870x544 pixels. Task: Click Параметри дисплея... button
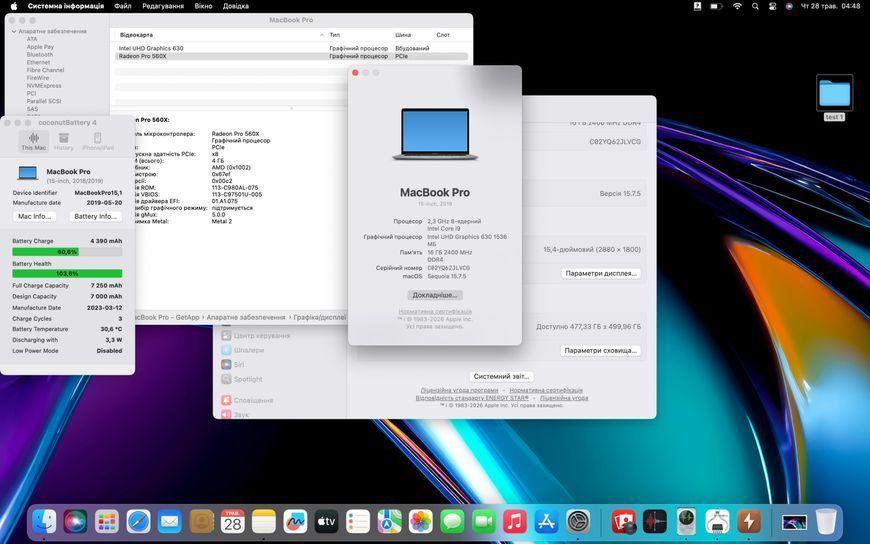[x=601, y=274]
